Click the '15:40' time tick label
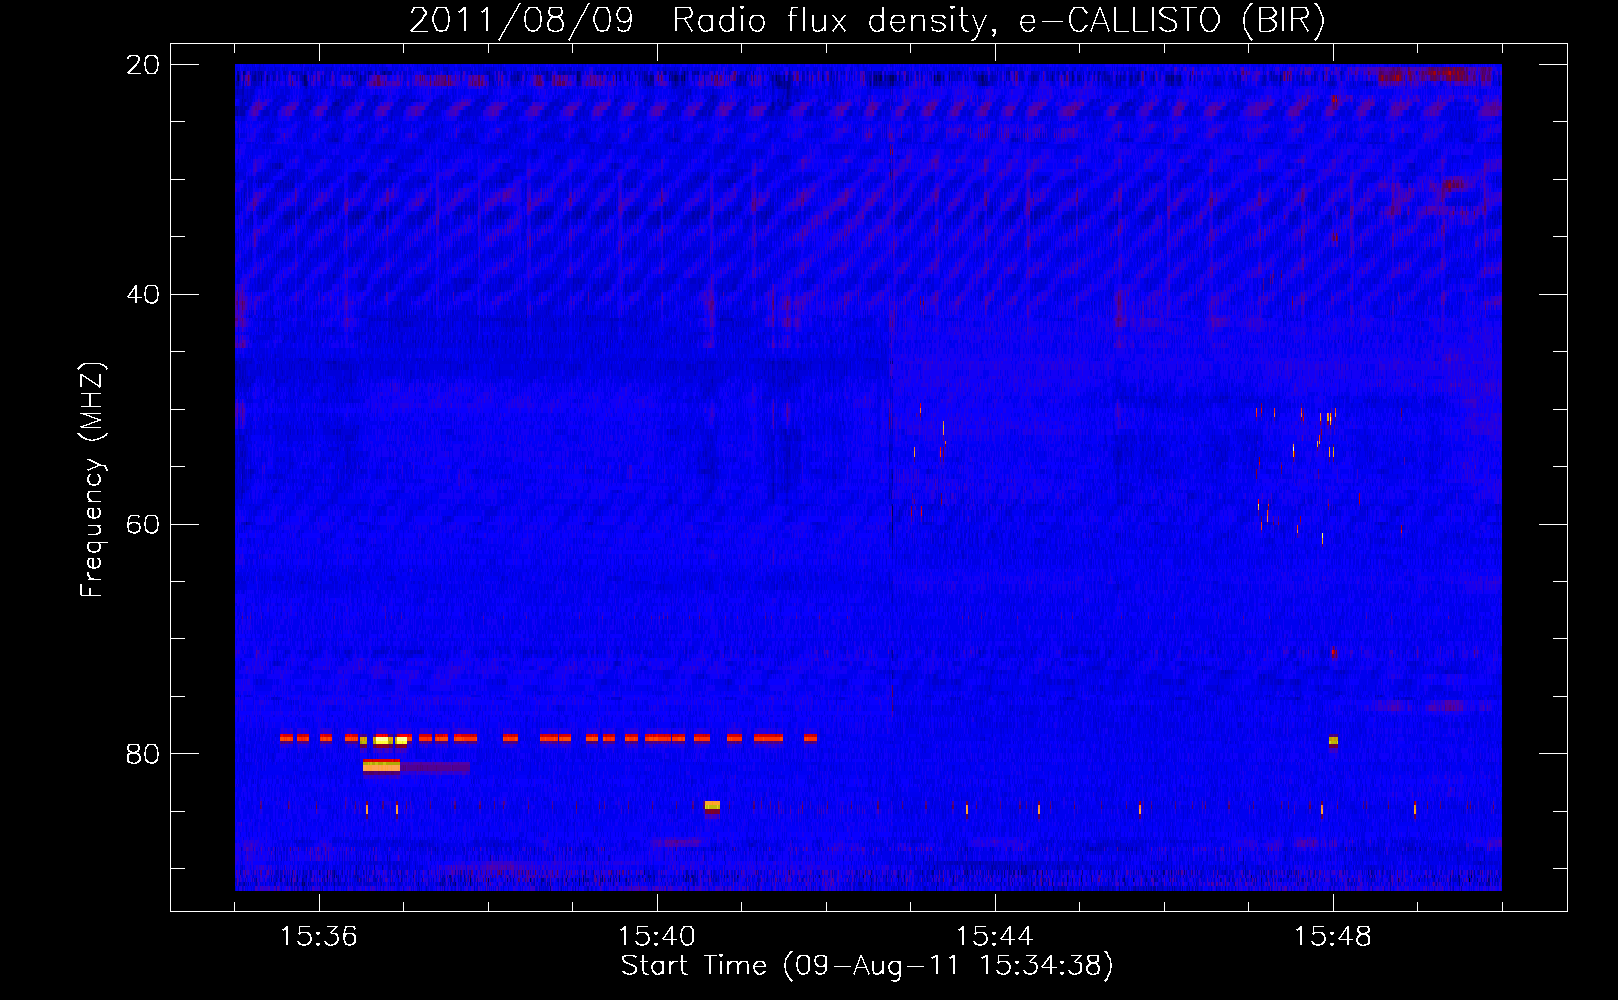This screenshot has height=1000, width=1618. pyautogui.click(x=656, y=937)
